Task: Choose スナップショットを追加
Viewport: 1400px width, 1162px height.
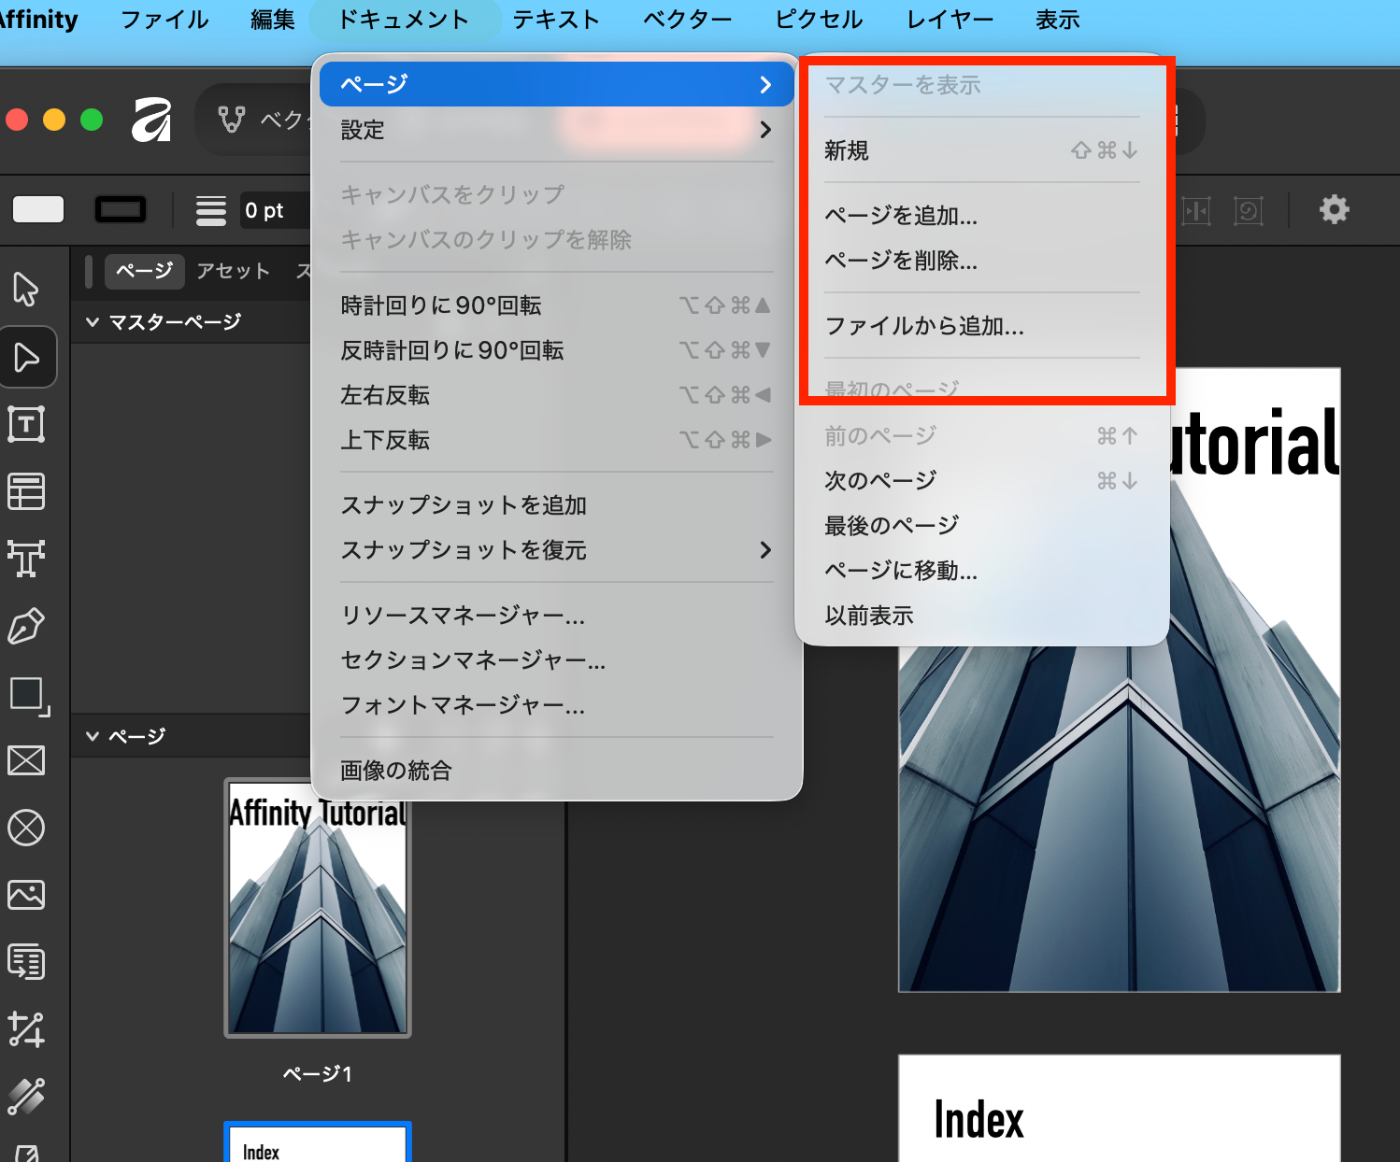Action: [x=556, y=505]
